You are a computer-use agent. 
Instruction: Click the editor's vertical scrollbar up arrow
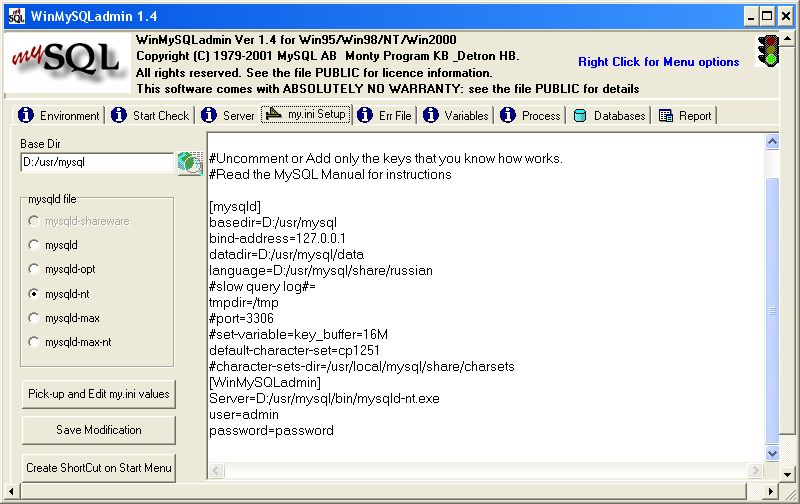(x=772, y=142)
